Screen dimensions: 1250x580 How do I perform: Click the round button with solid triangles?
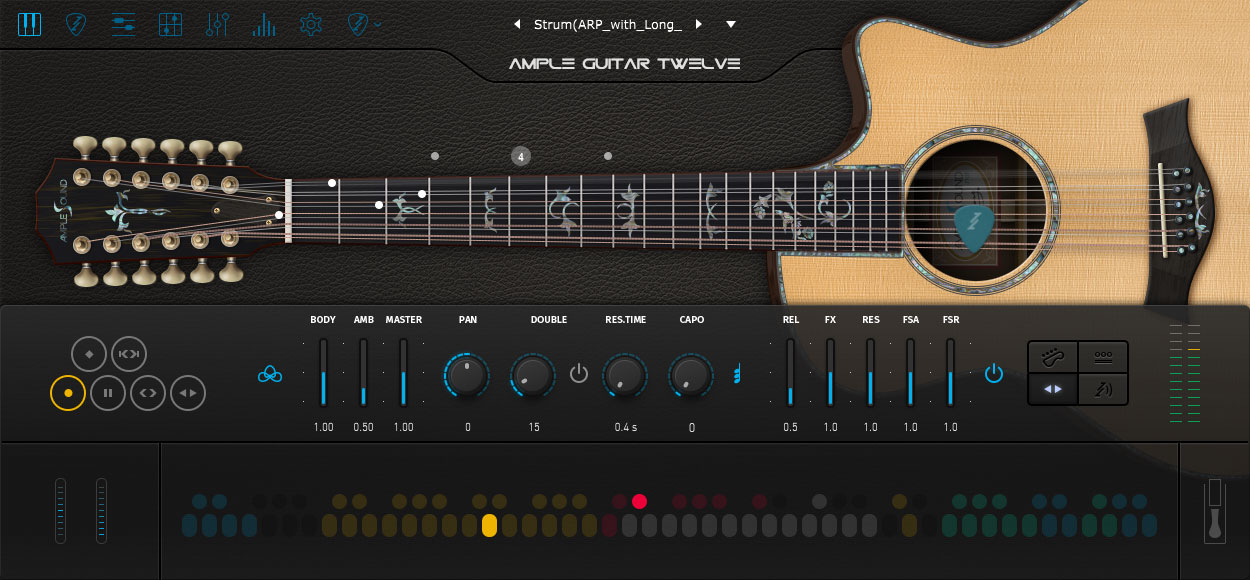pos(188,393)
